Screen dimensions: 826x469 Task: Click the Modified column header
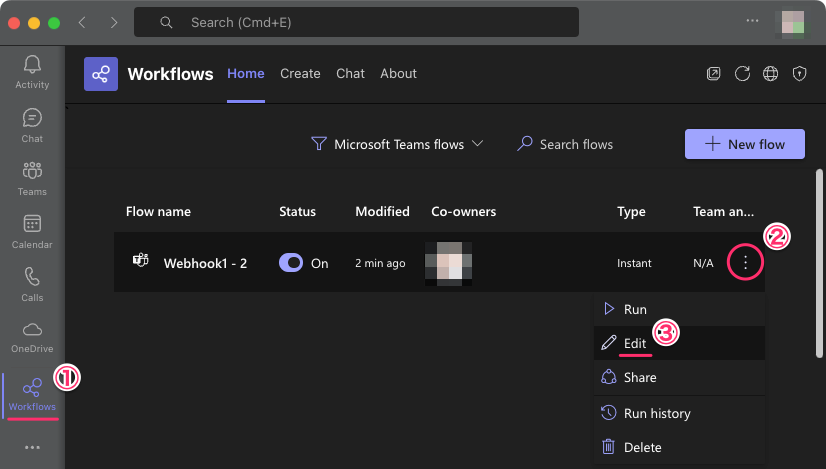382,211
